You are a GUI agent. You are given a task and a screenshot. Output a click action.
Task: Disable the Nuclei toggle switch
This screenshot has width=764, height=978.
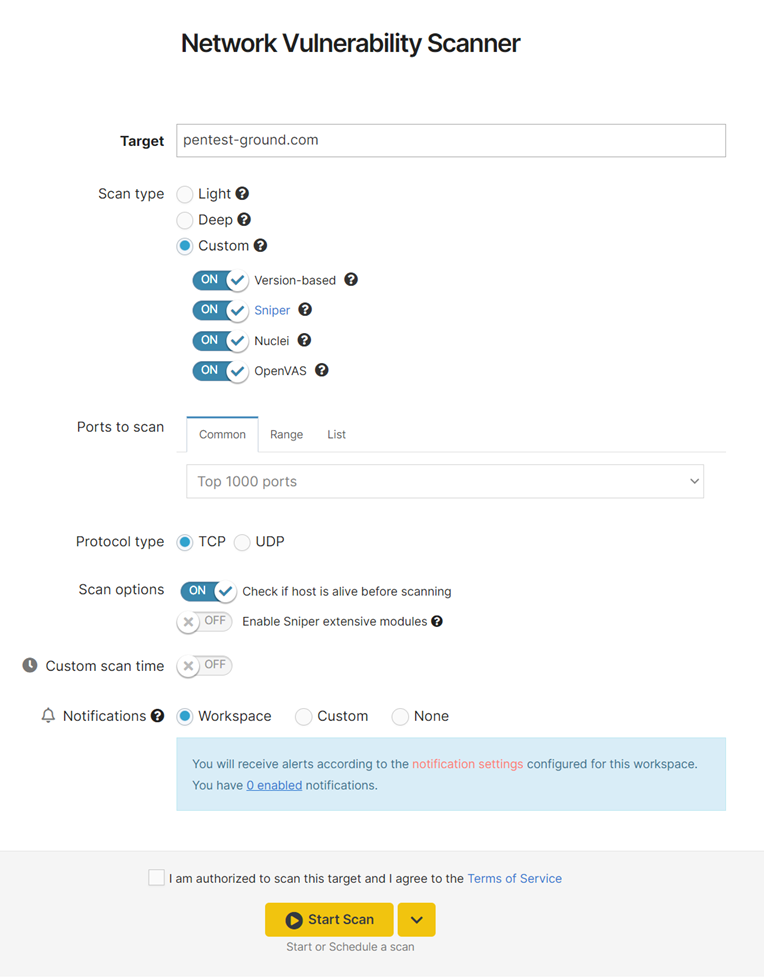pyautogui.click(x=220, y=341)
